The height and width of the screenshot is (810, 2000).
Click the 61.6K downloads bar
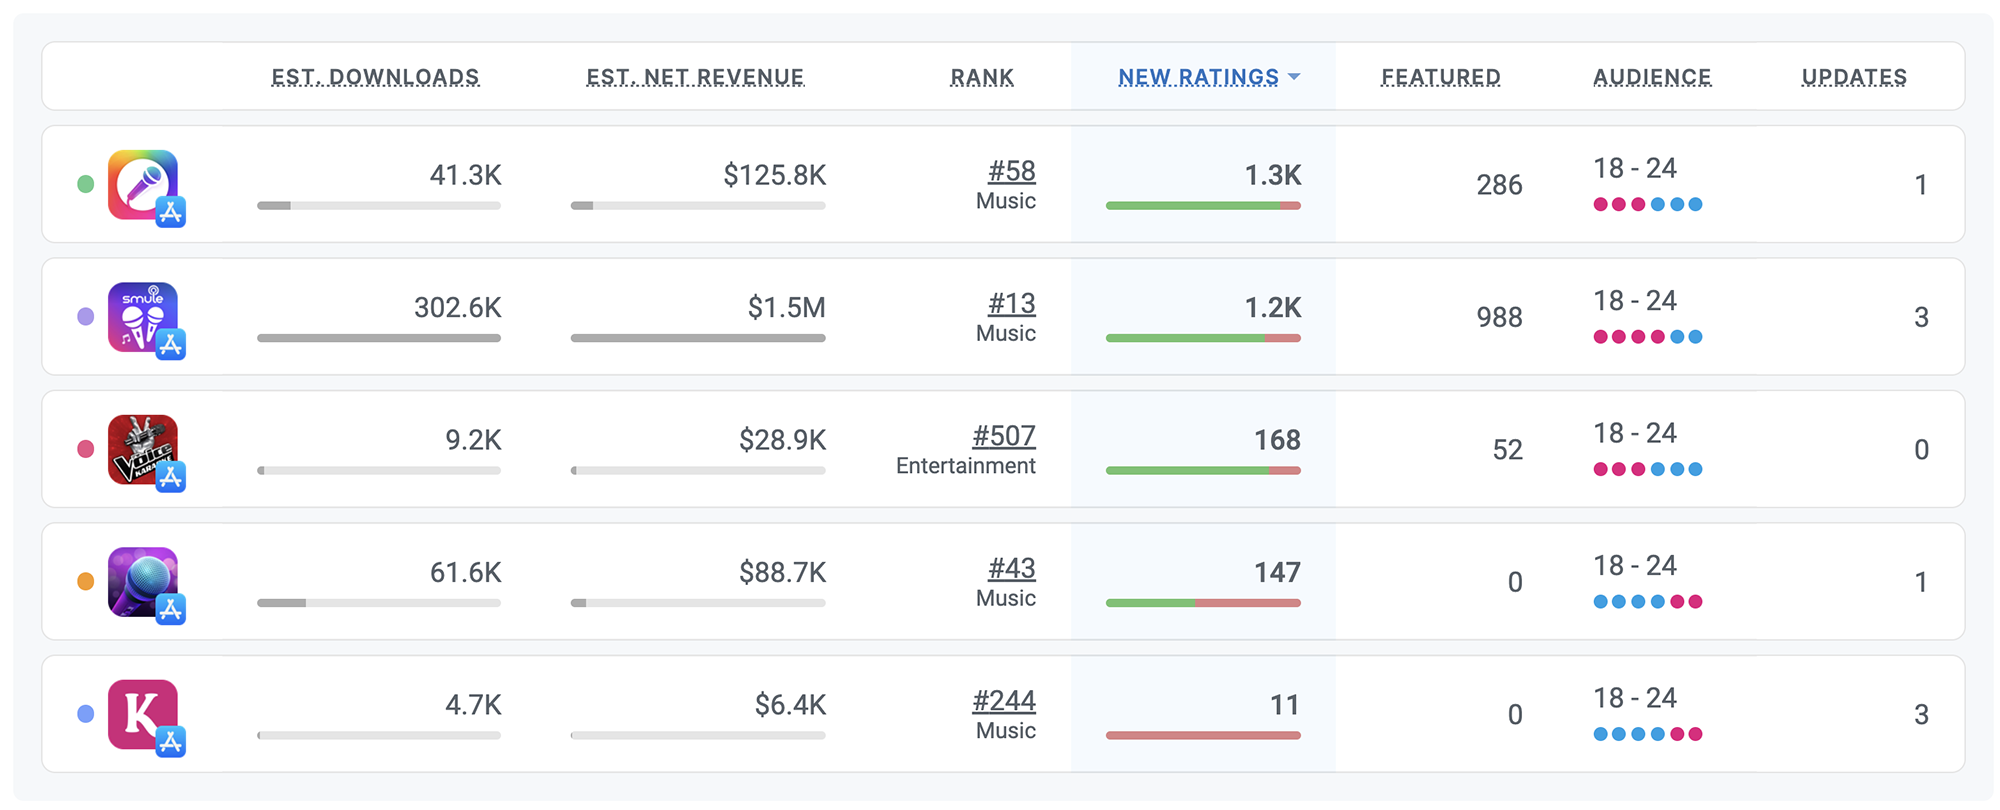[379, 603]
